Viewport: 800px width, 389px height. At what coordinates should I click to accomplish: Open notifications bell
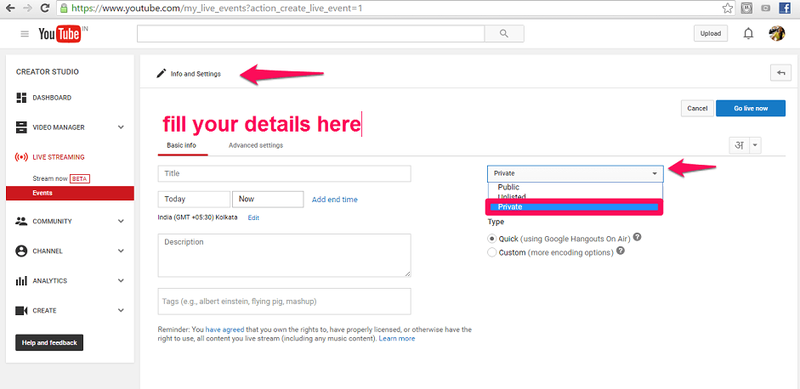[x=748, y=34]
